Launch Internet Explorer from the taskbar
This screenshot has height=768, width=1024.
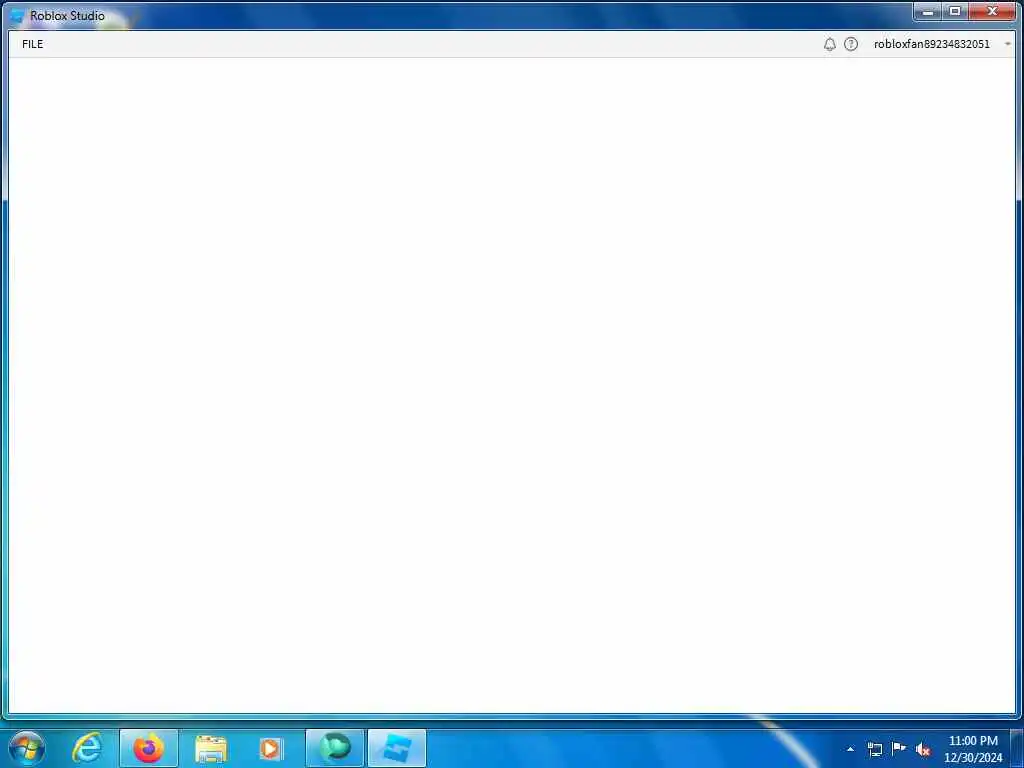[87, 748]
